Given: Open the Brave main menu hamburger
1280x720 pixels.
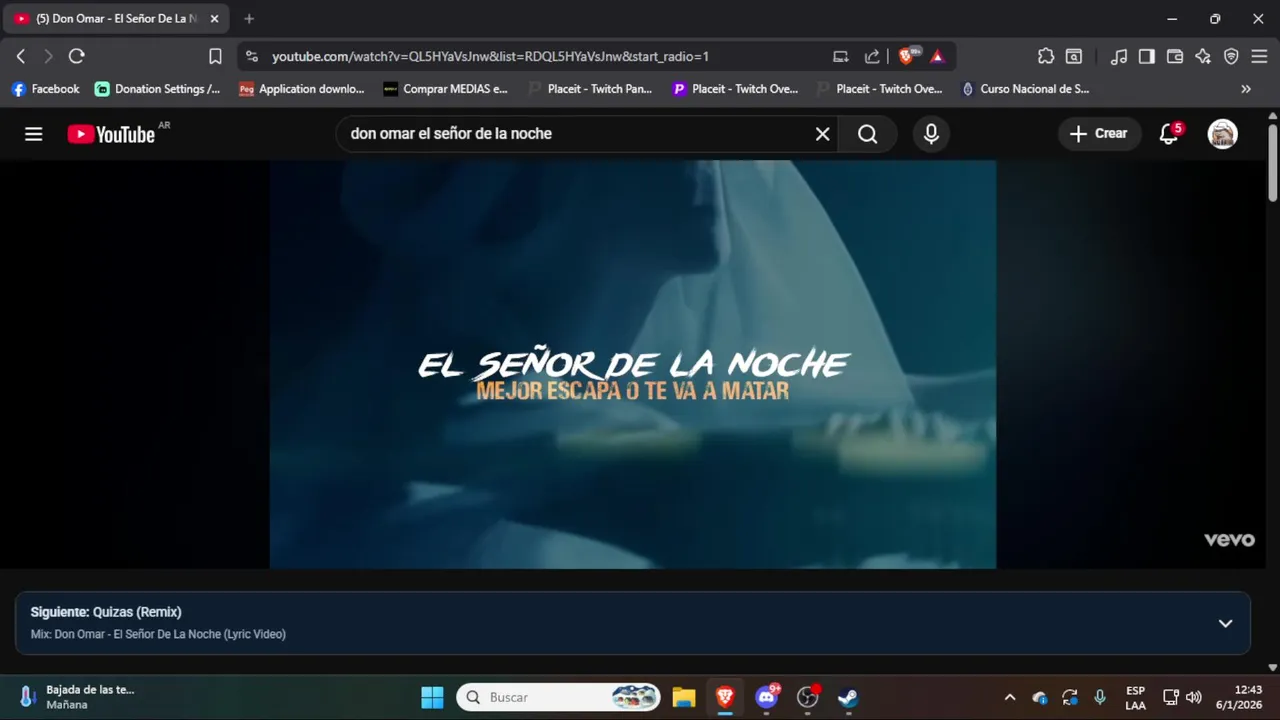Looking at the screenshot, I should click(x=1259, y=56).
